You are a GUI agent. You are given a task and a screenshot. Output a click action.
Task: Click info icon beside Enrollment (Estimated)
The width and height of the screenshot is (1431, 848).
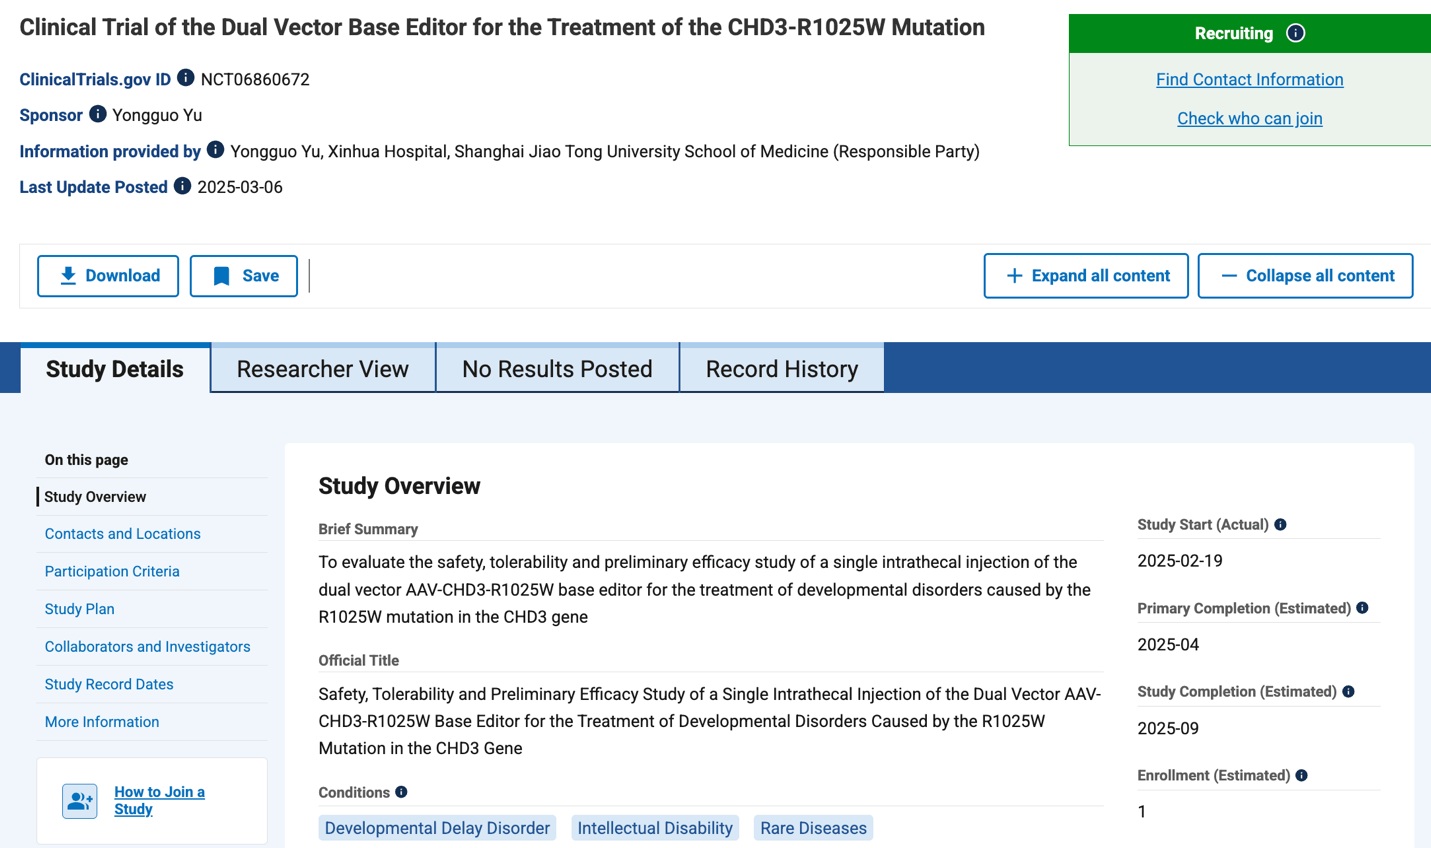coord(1301,775)
